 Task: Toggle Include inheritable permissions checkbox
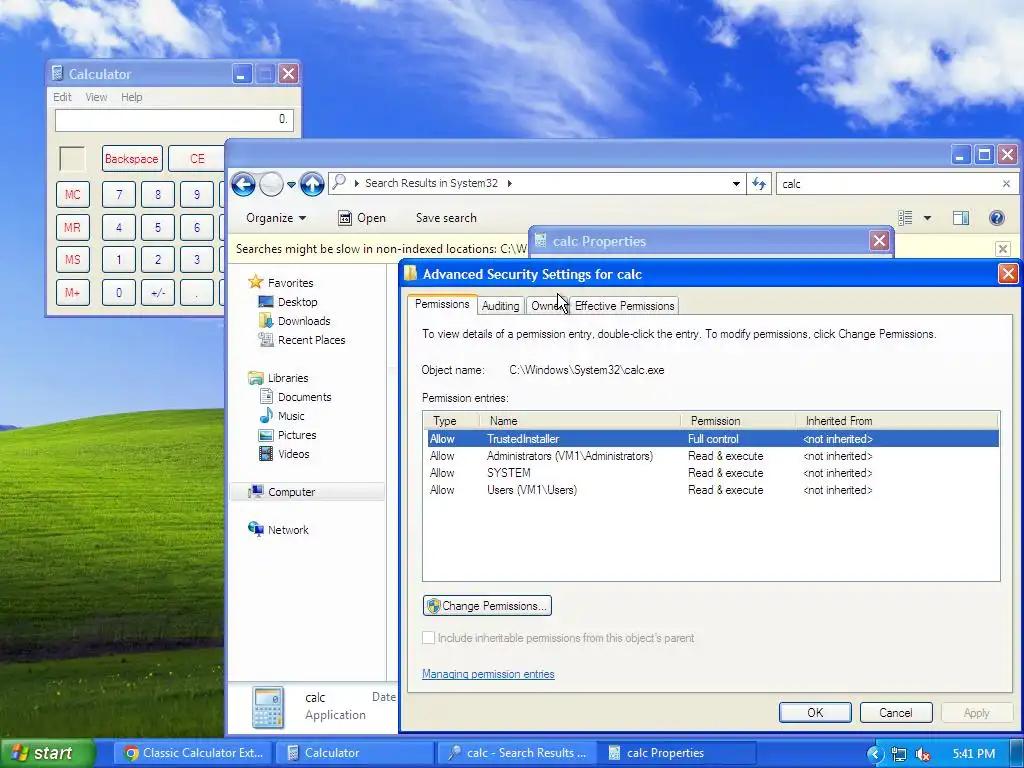point(428,638)
